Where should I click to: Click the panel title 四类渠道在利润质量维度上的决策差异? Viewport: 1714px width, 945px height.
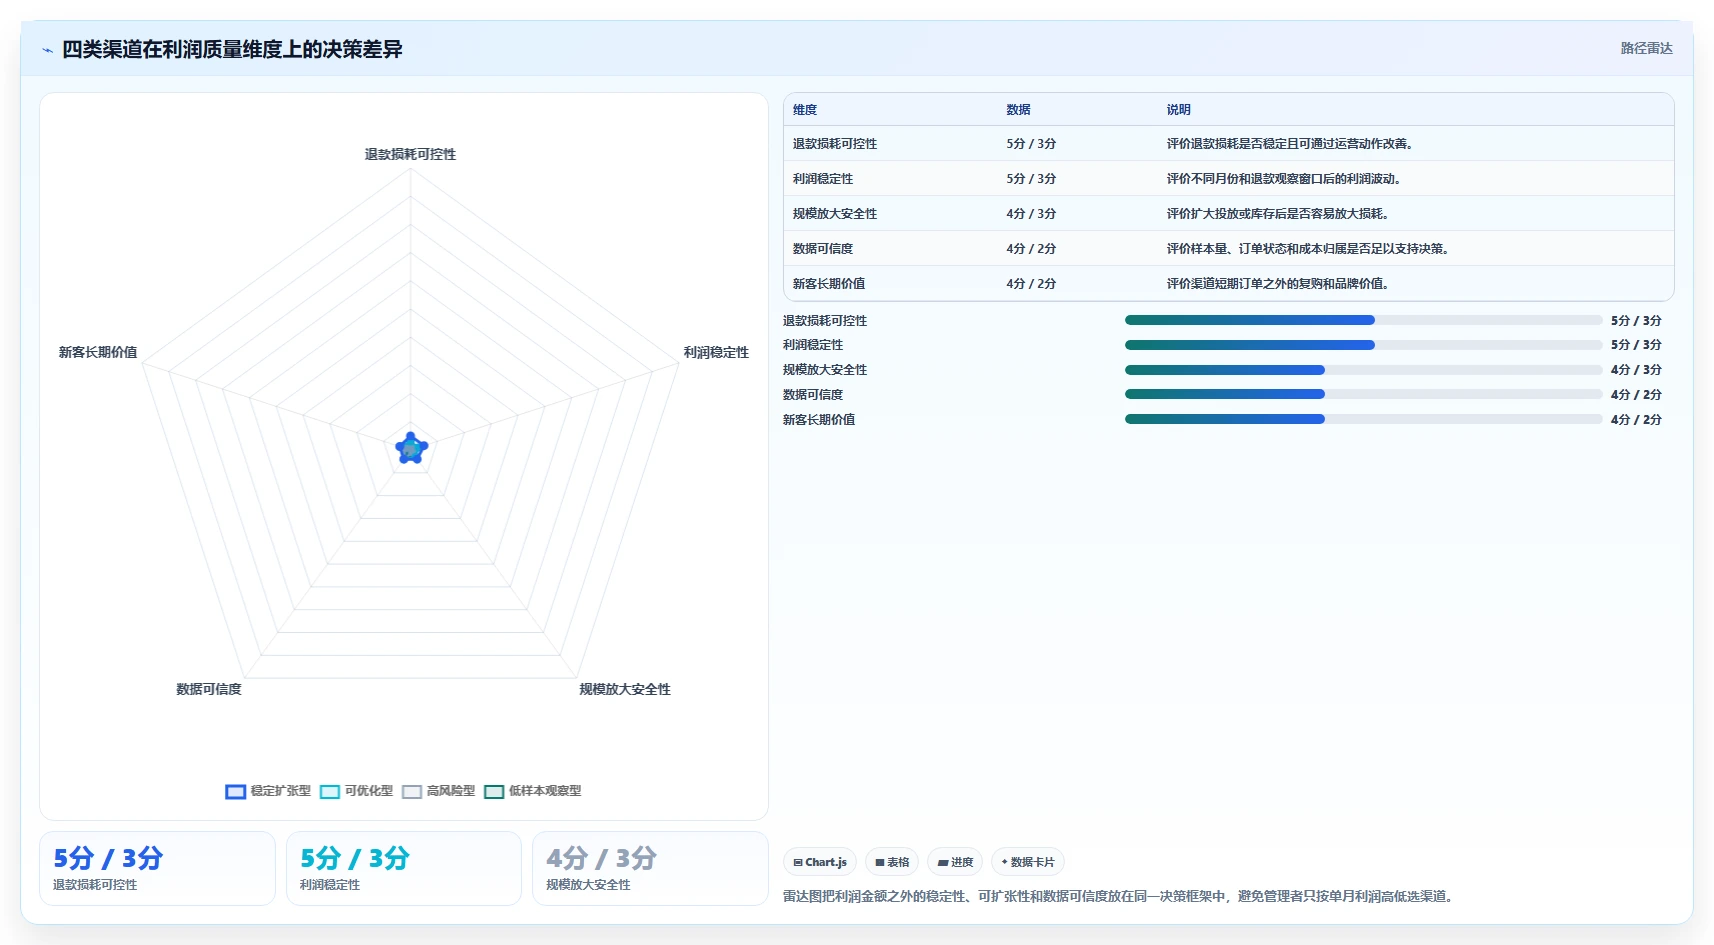232,49
